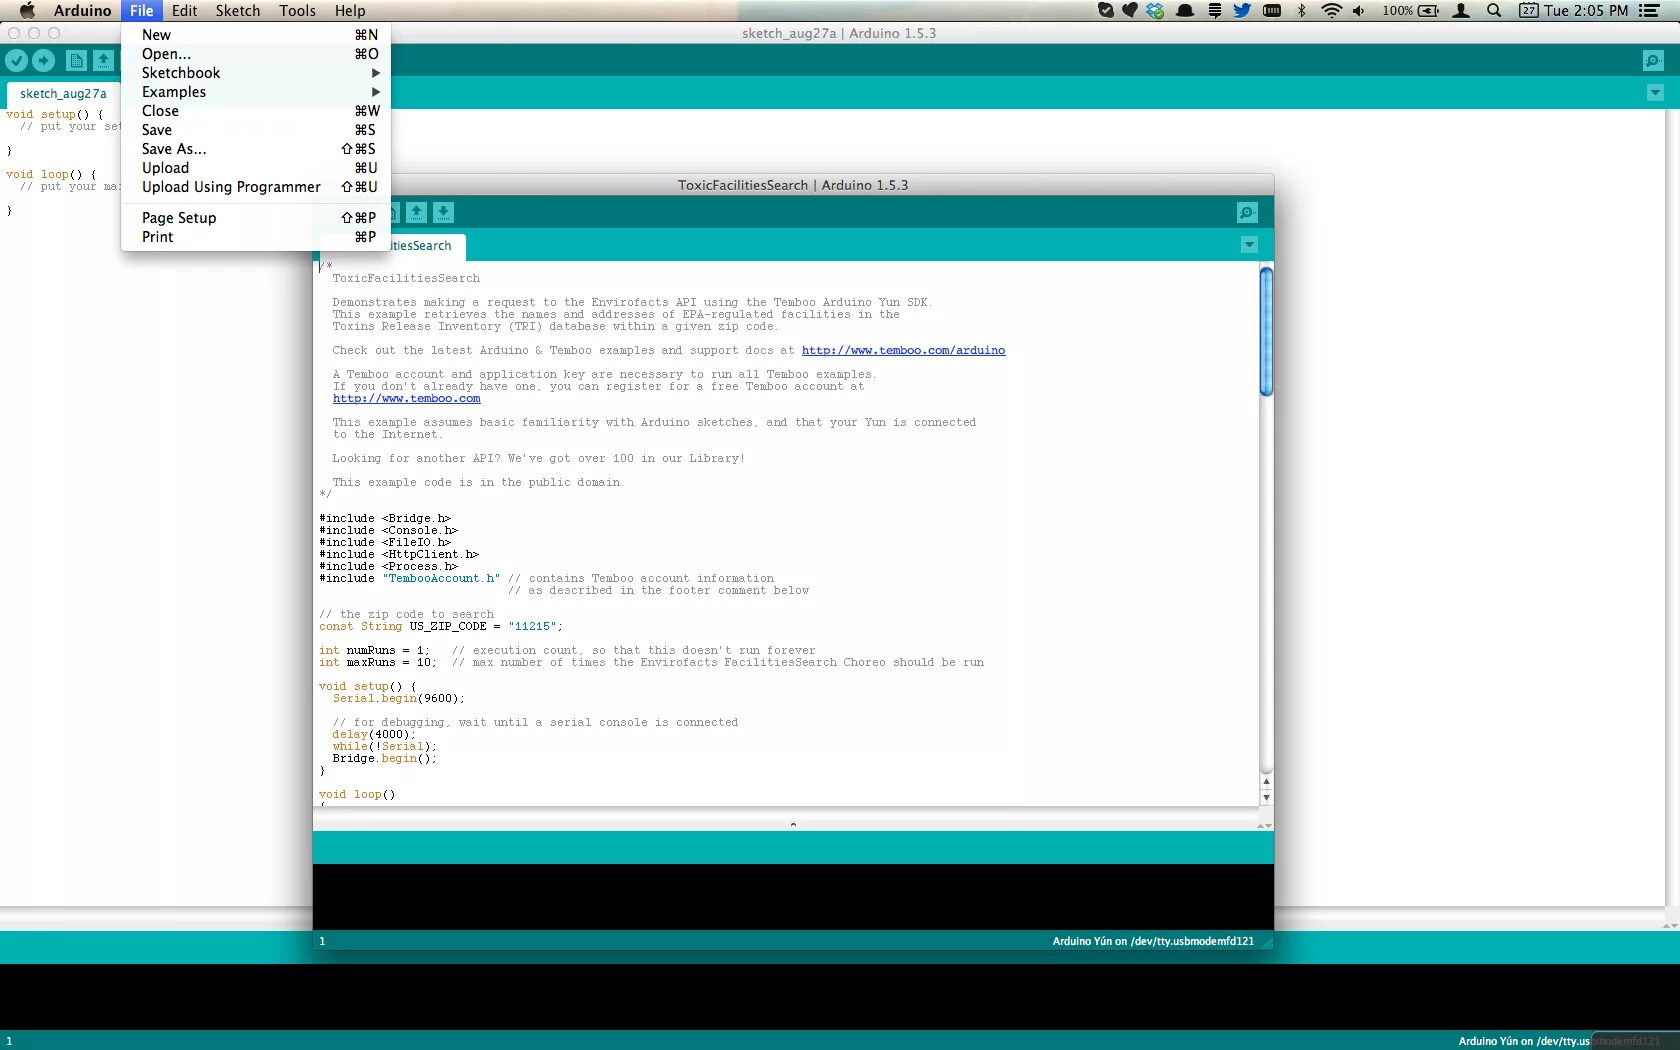Create a new sketch via the New document icon
Image resolution: width=1680 pixels, height=1050 pixels.
coord(76,60)
